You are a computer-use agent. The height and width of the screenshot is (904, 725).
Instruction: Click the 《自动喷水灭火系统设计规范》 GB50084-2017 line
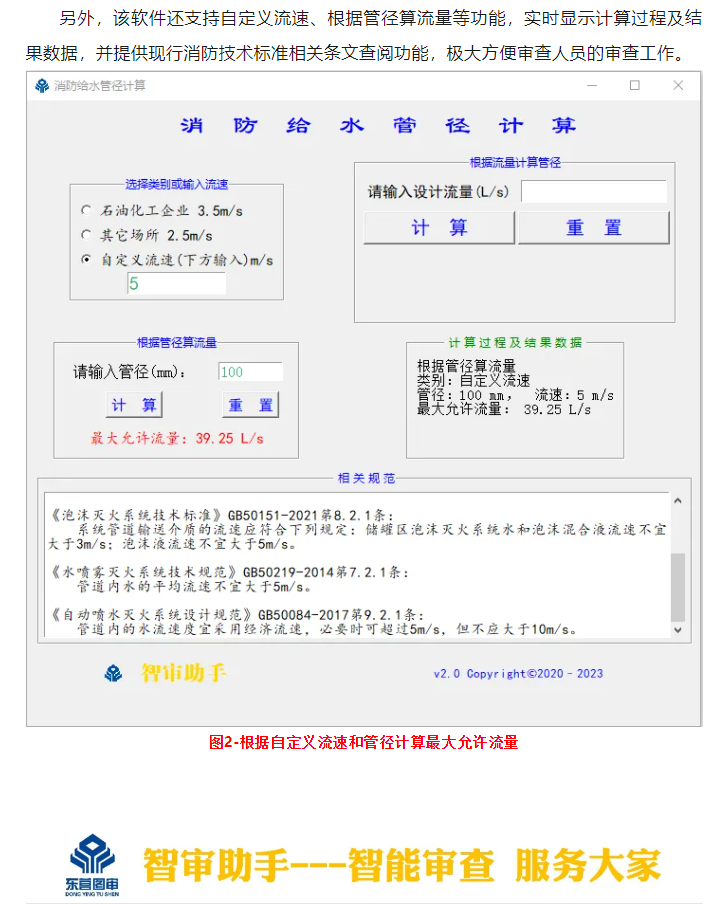click(237, 615)
